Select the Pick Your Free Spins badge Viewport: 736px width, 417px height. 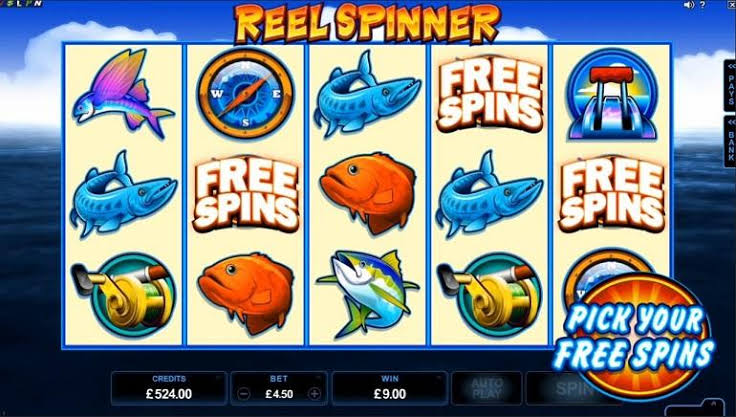coord(636,337)
